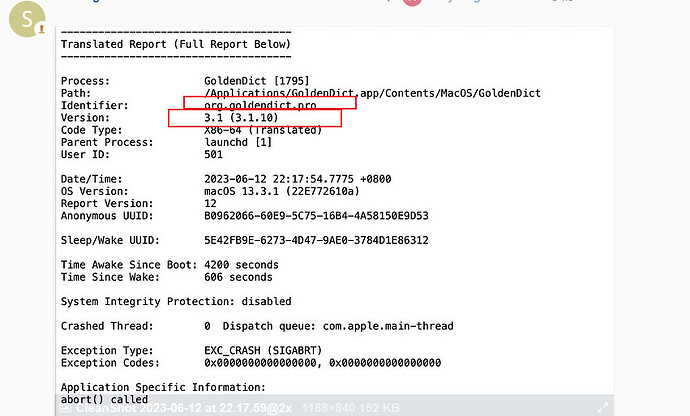Open the CleanShot 2023-06-12 image filename link
690x416 pixels.
184,408
